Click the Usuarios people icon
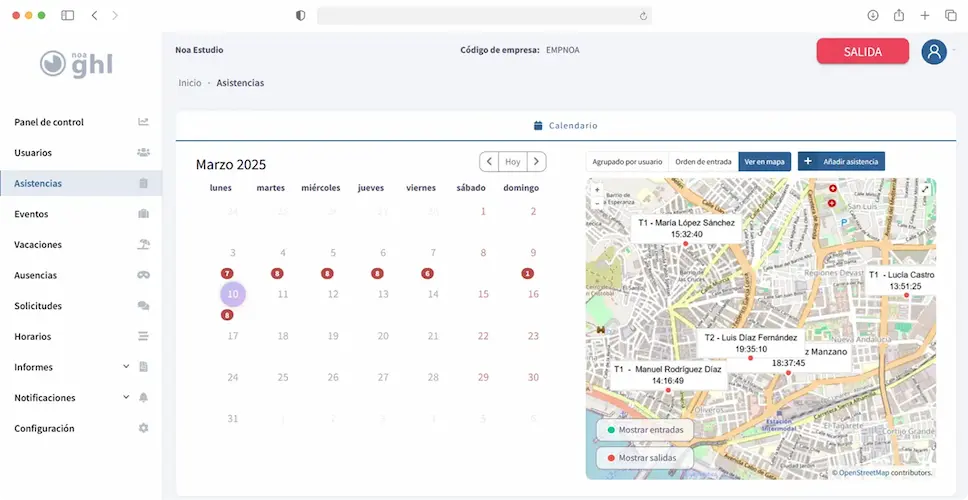Viewport: 968px width, 500px height. (x=143, y=152)
